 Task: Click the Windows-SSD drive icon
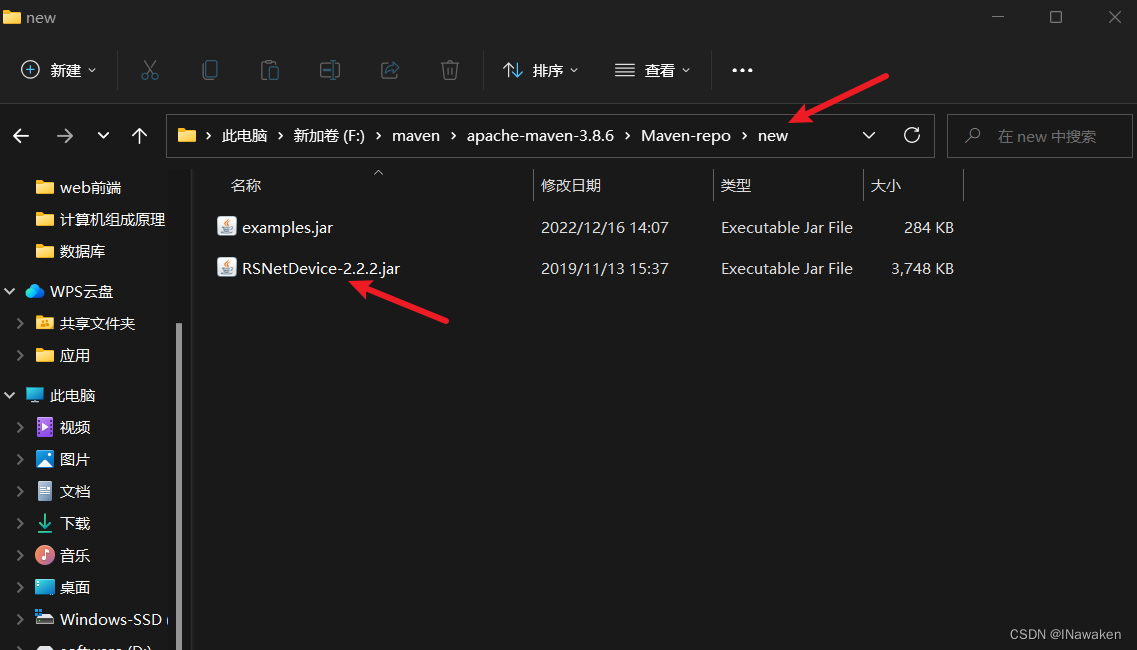[x=45, y=618]
